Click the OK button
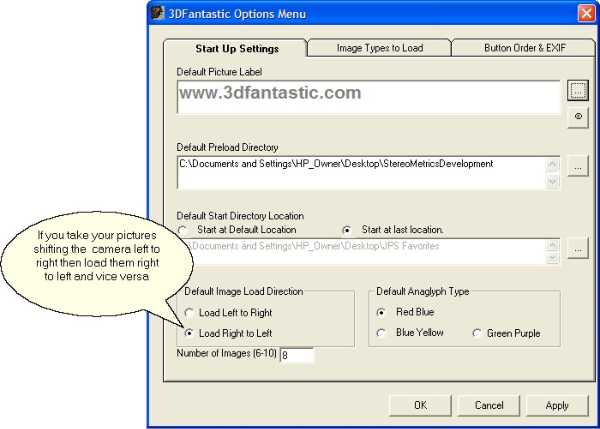The height and width of the screenshot is (429, 600). (420, 405)
